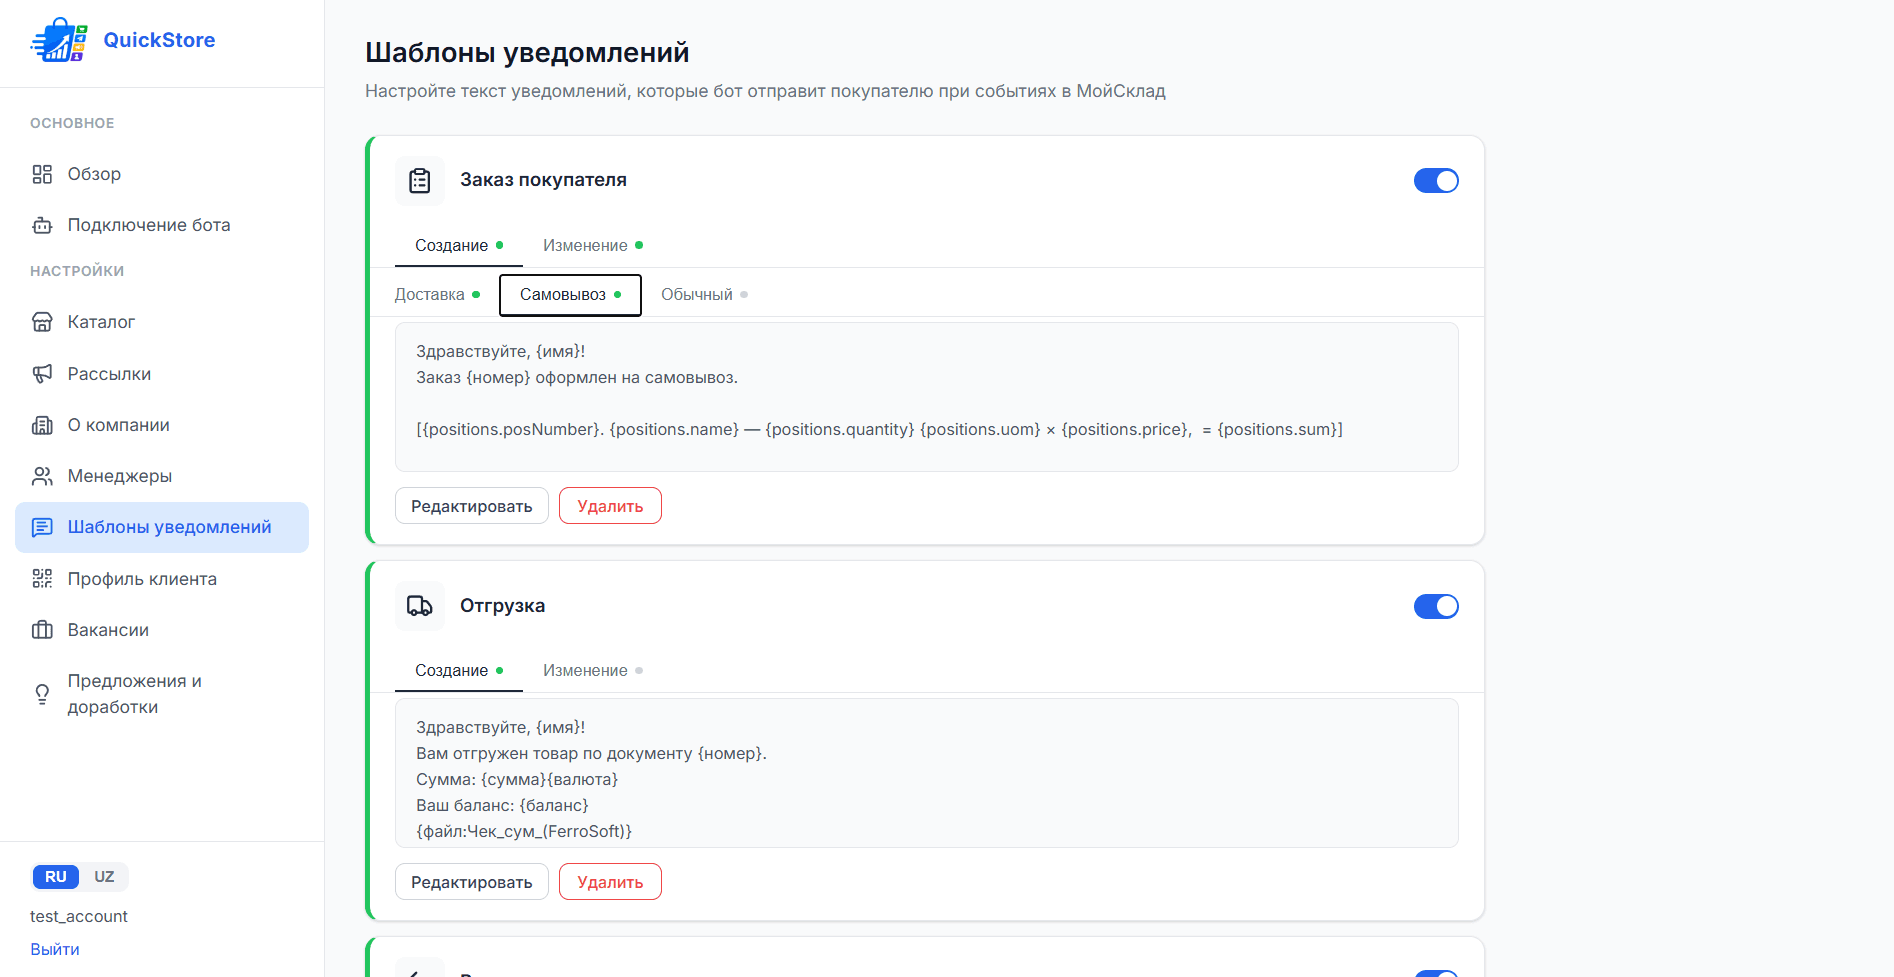
Task: Select Шаблоны уведомлений in sidebar
Action: coord(162,527)
